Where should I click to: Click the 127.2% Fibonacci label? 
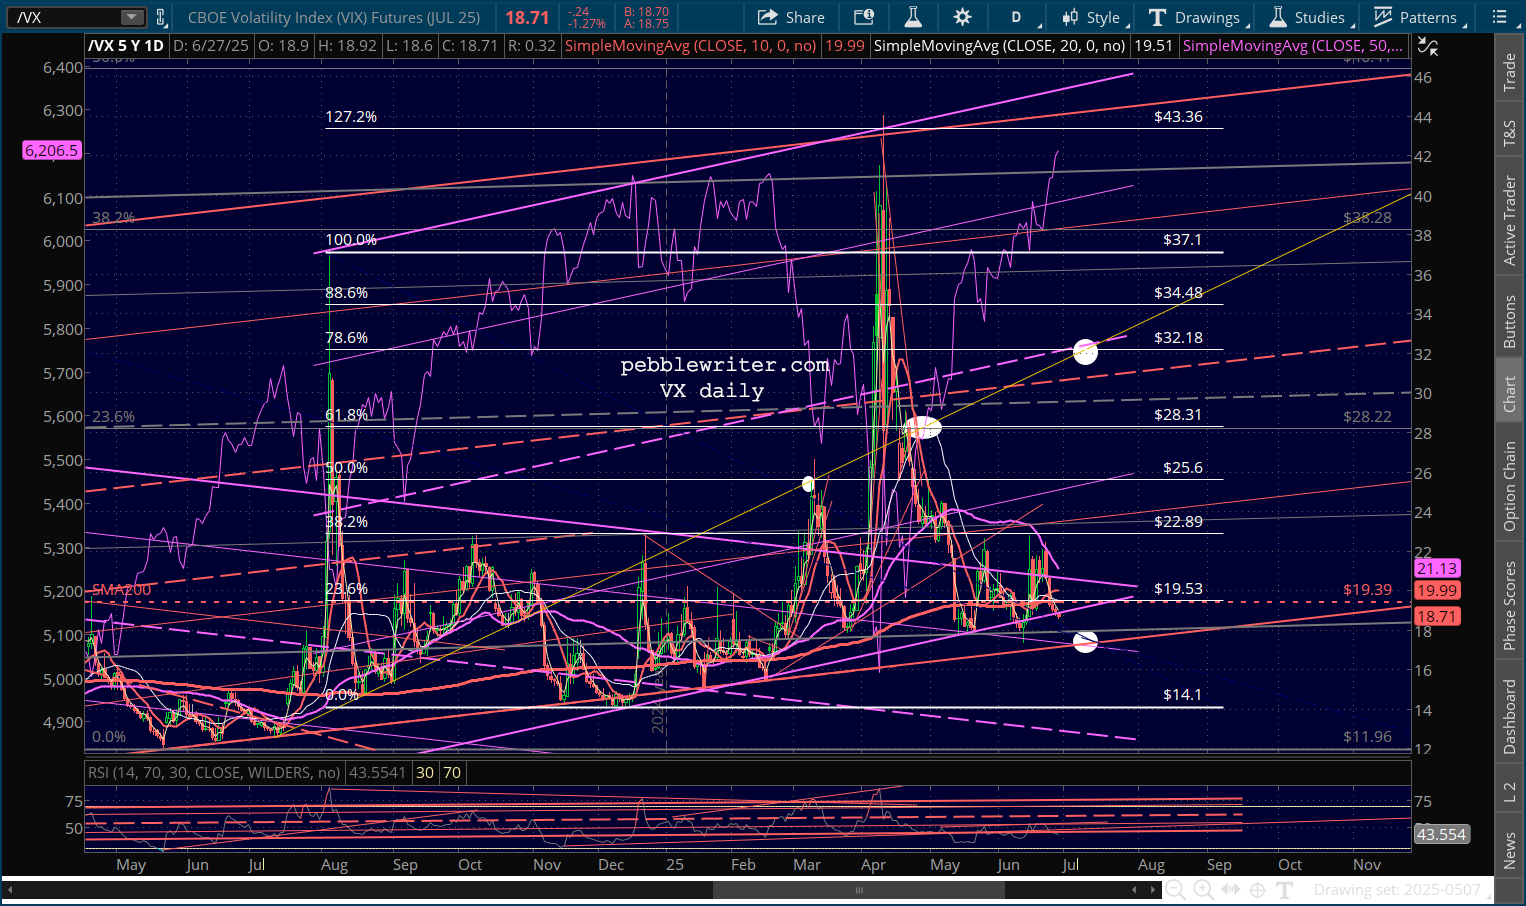point(351,116)
